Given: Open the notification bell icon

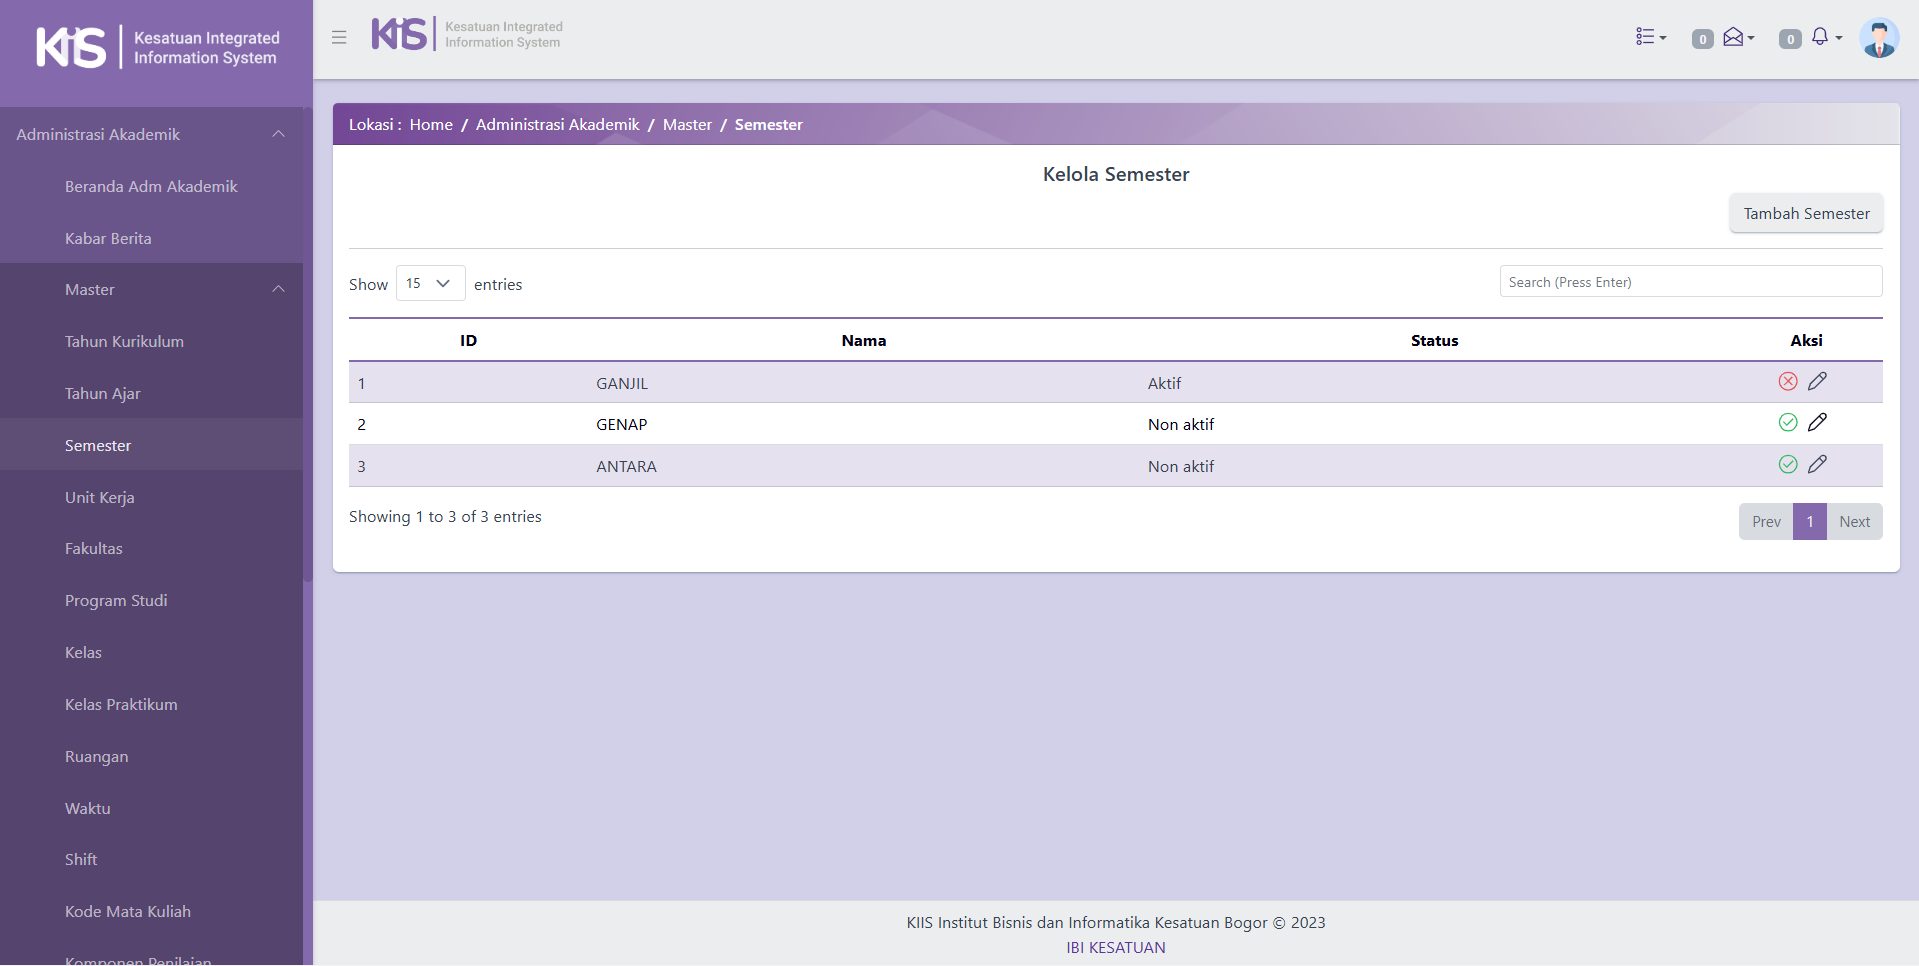Looking at the screenshot, I should (x=1821, y=37).
